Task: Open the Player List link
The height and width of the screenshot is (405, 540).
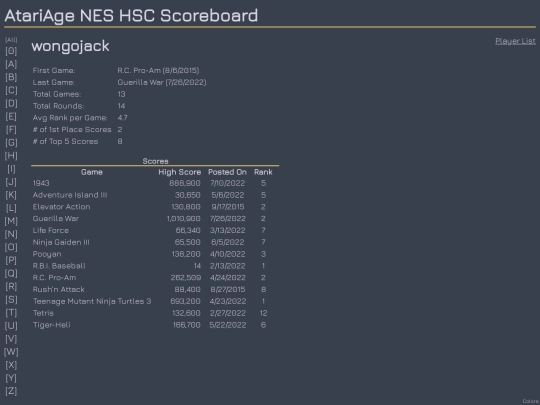Action: 515,41
